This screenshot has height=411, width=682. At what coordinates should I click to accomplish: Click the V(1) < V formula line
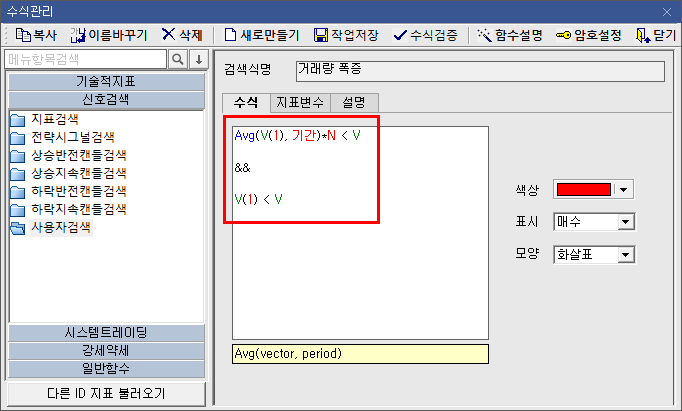(x=258, y=200)
